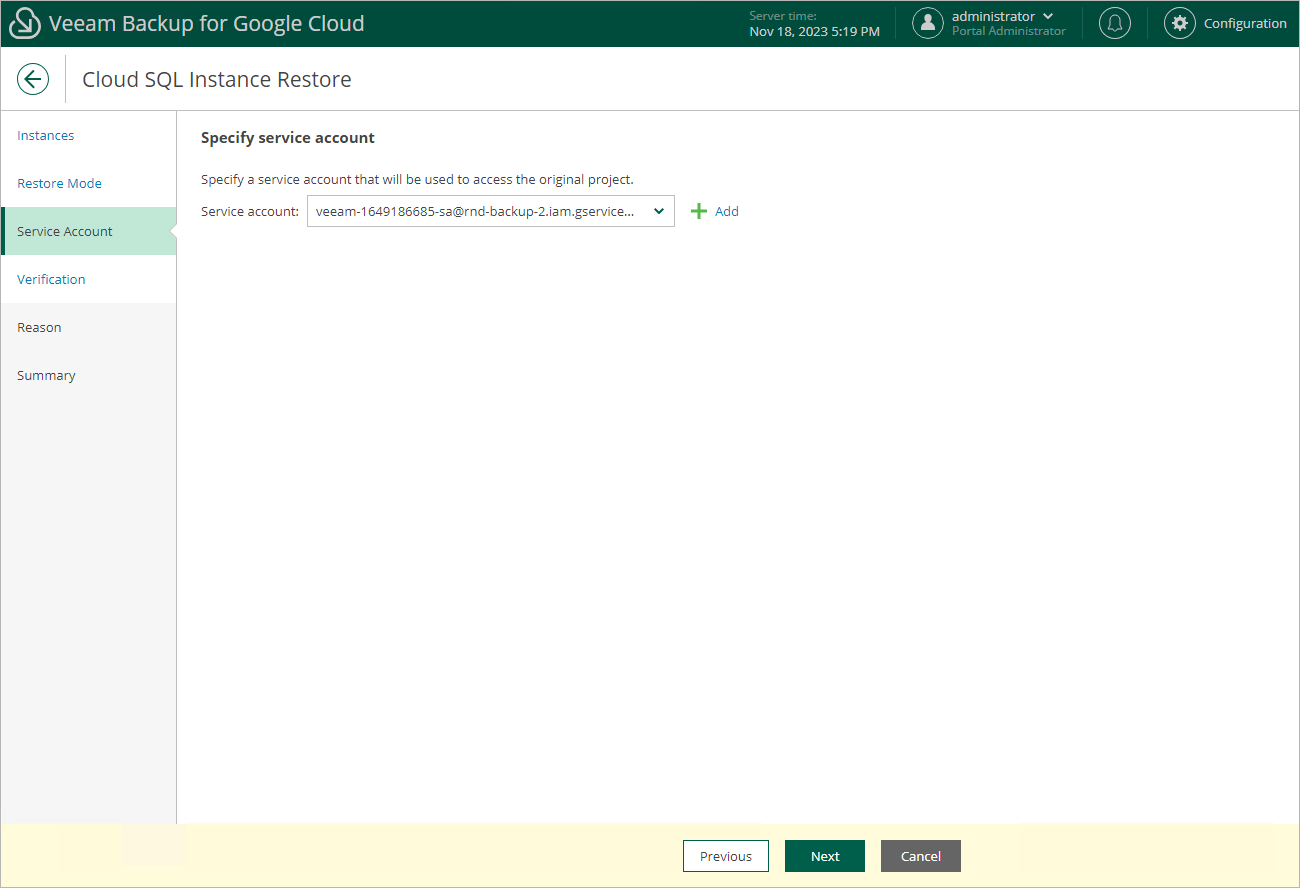The height and width of the screenshot is (888, 1300).
Task: Click the back arrow icon
Action: pos(33,80)
